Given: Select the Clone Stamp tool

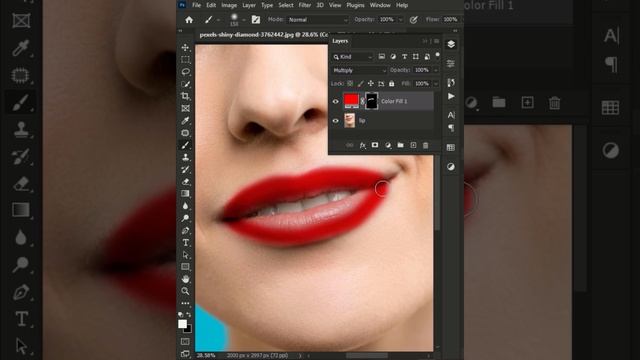Looking at the screenshot, I should (x=185, y=157).
